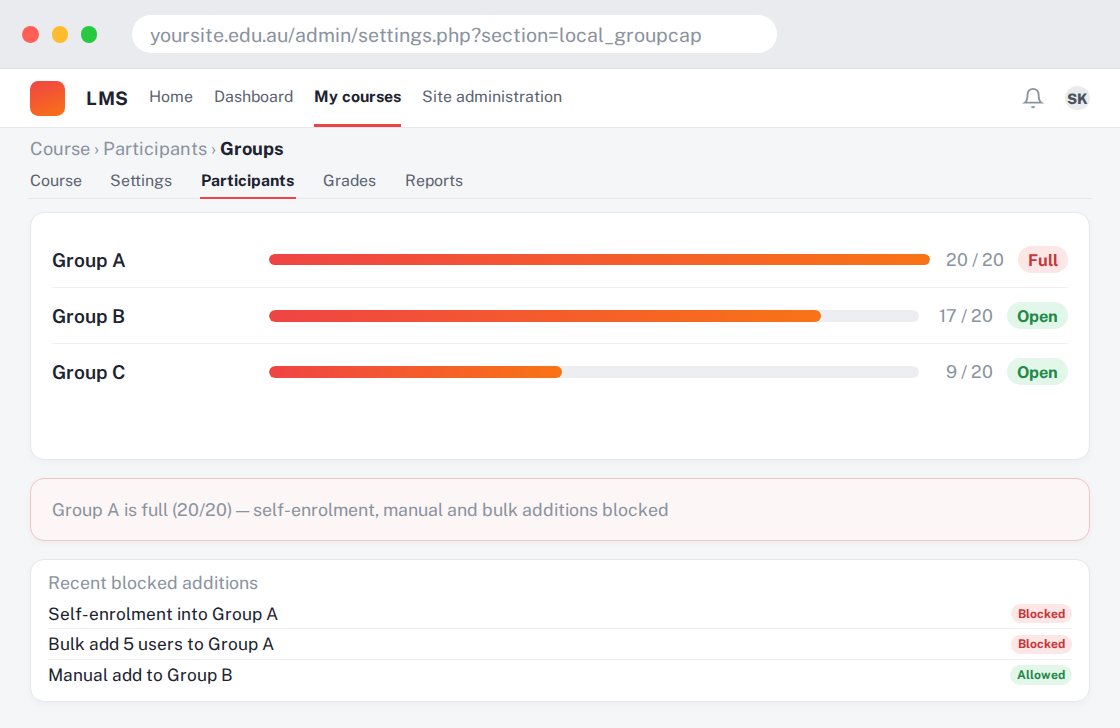Screen dimensions: 1120x728
Task: Click the red close window dot
Action: (31, 34)
